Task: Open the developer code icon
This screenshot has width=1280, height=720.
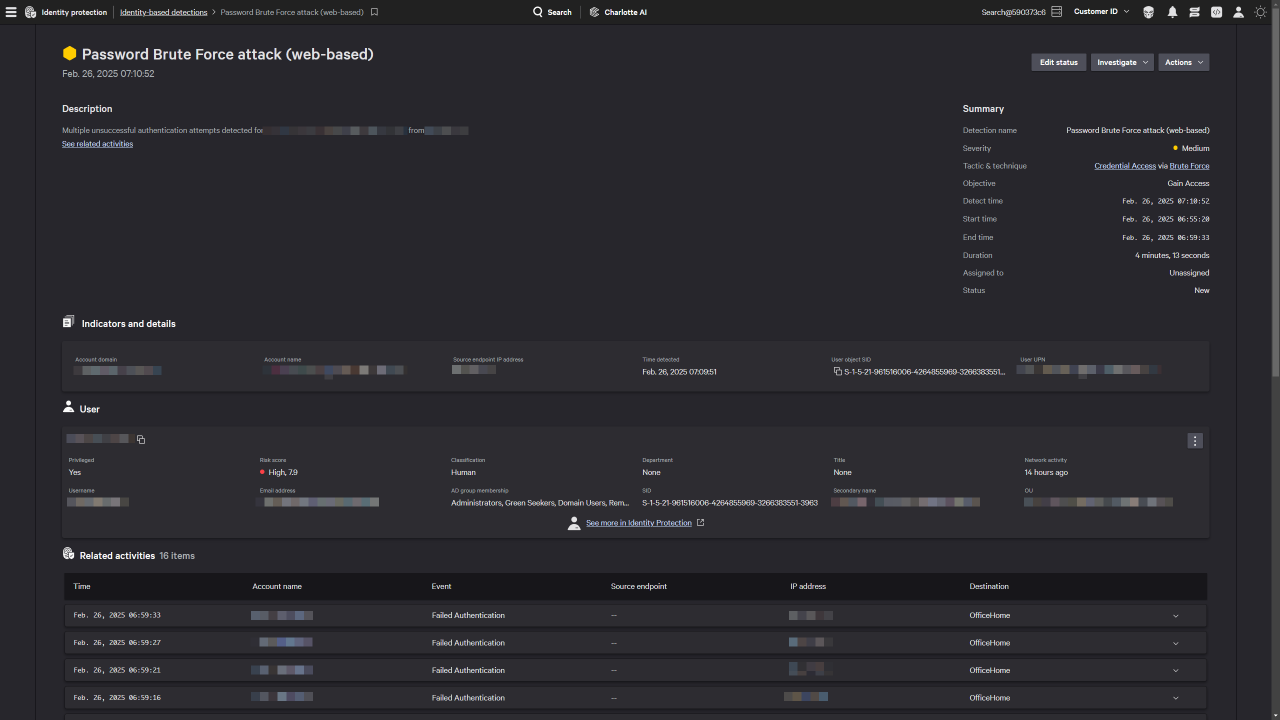Action: (x=1216, y=12)
